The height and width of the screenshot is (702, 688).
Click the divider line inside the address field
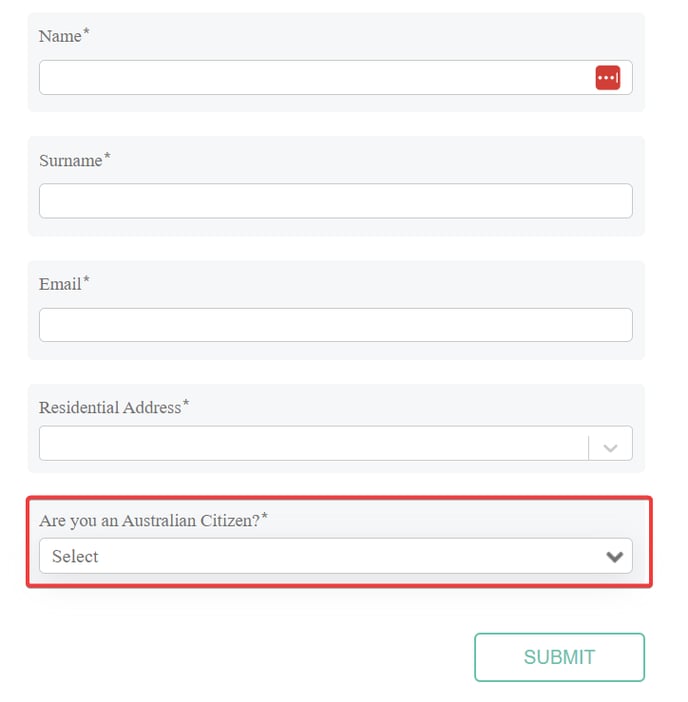588,448
